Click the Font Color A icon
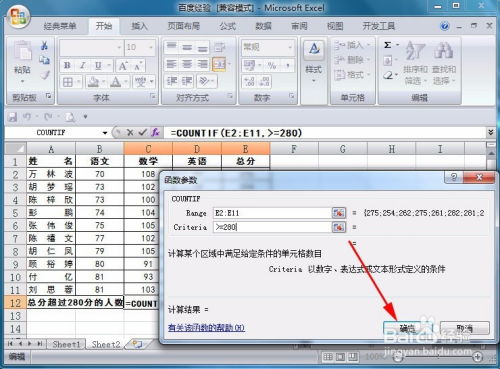The image size is (500, 369). [x=116, y=82]
